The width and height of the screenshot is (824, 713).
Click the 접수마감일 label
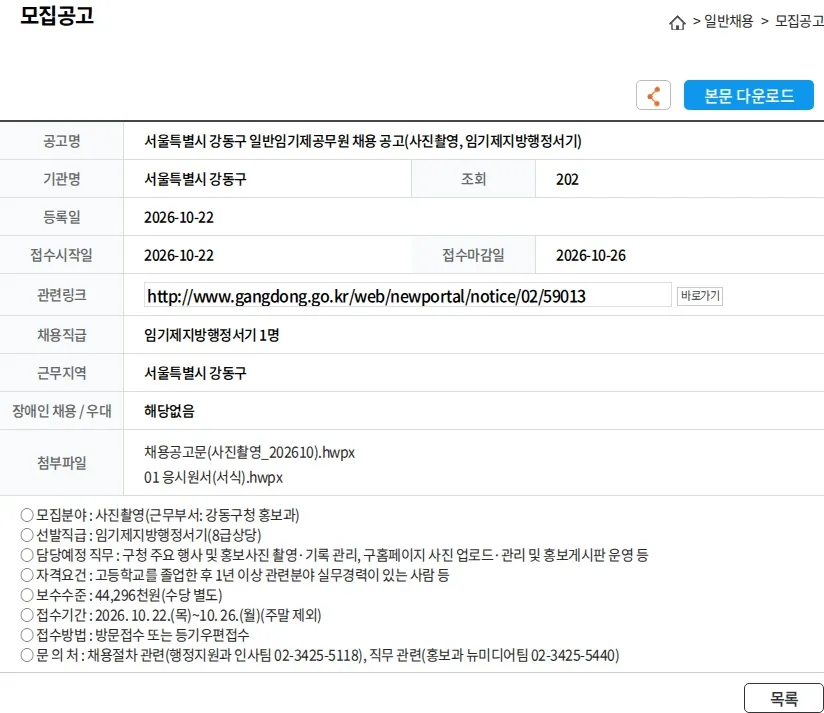click(x=473, y=255)
